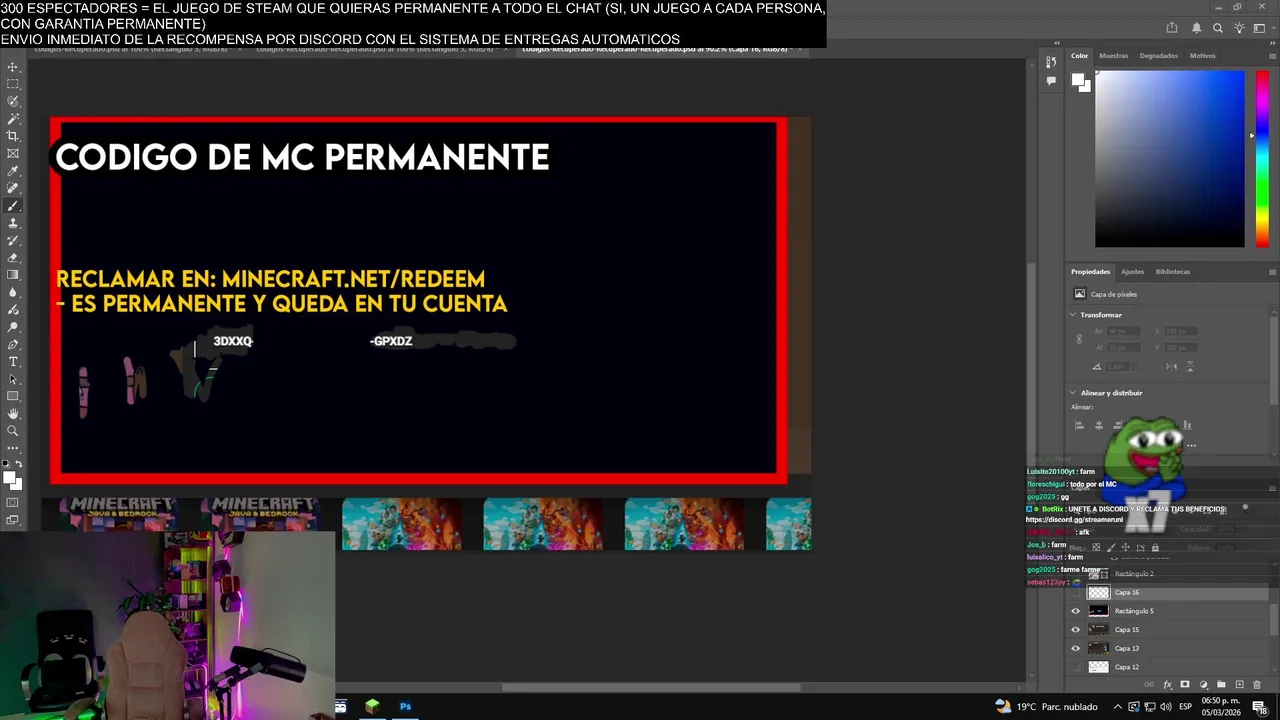Screen dimensions: 1280x720
Task: Adjust the vertical hue slider
Action: [1262, 159]
